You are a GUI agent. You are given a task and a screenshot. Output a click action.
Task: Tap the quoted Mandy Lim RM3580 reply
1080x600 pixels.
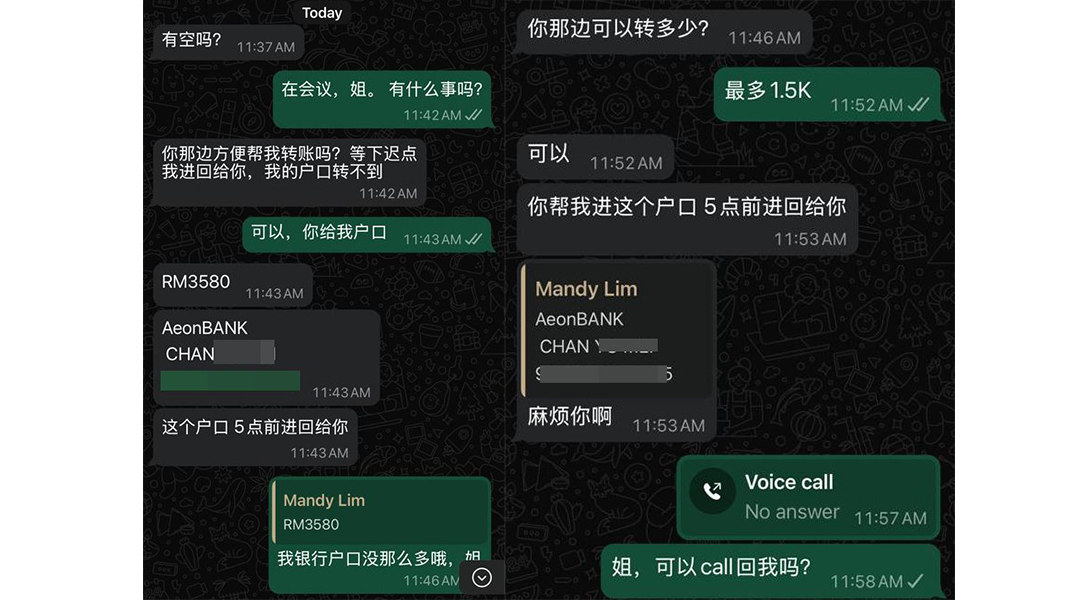click(x=381, y=512)
